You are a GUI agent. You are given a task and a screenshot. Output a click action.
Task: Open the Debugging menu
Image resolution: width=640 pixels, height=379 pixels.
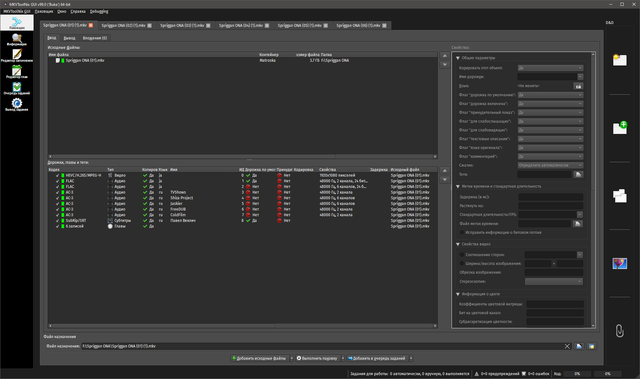click(99, 11)
